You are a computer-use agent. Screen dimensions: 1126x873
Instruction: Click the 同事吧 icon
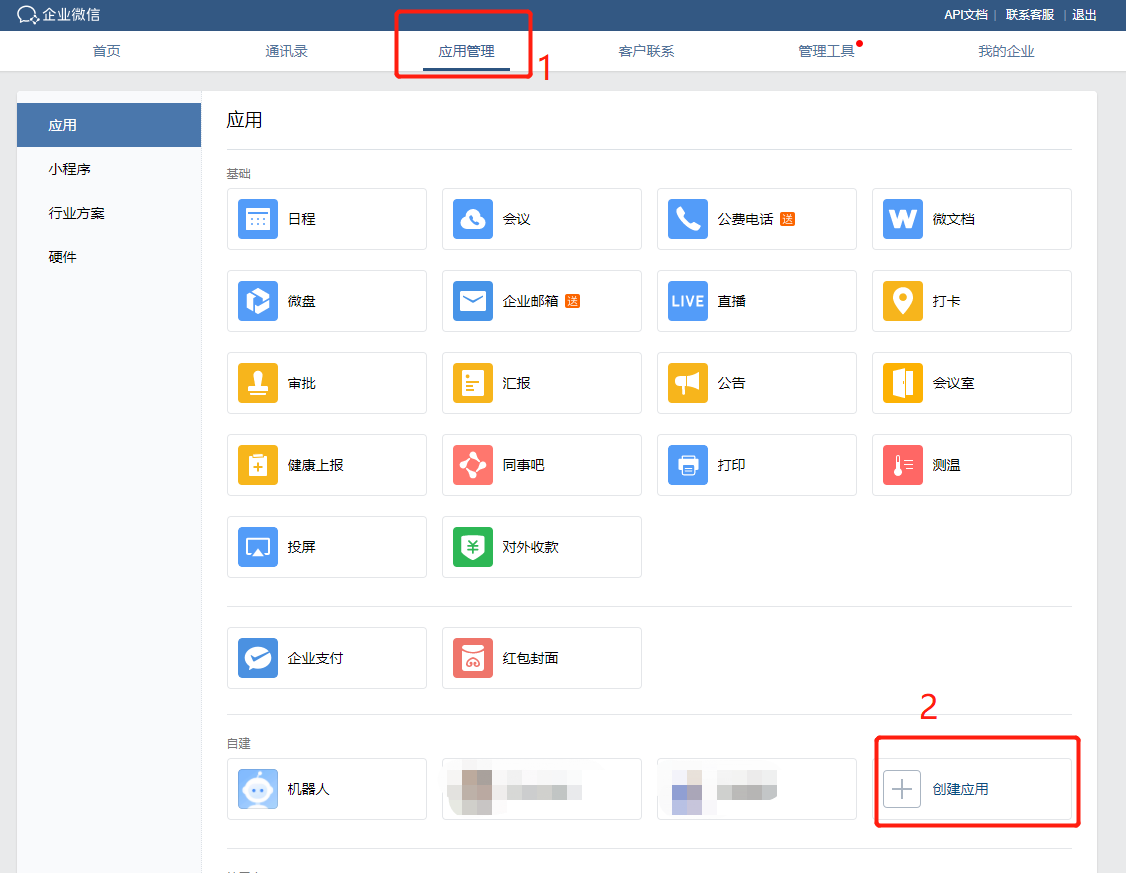click(473, 465)
